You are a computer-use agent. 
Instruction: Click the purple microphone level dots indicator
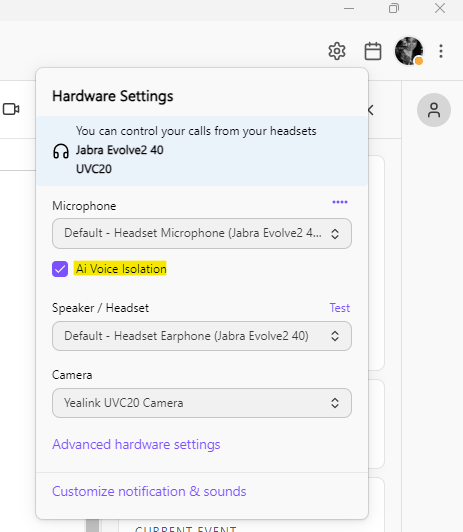340,202
